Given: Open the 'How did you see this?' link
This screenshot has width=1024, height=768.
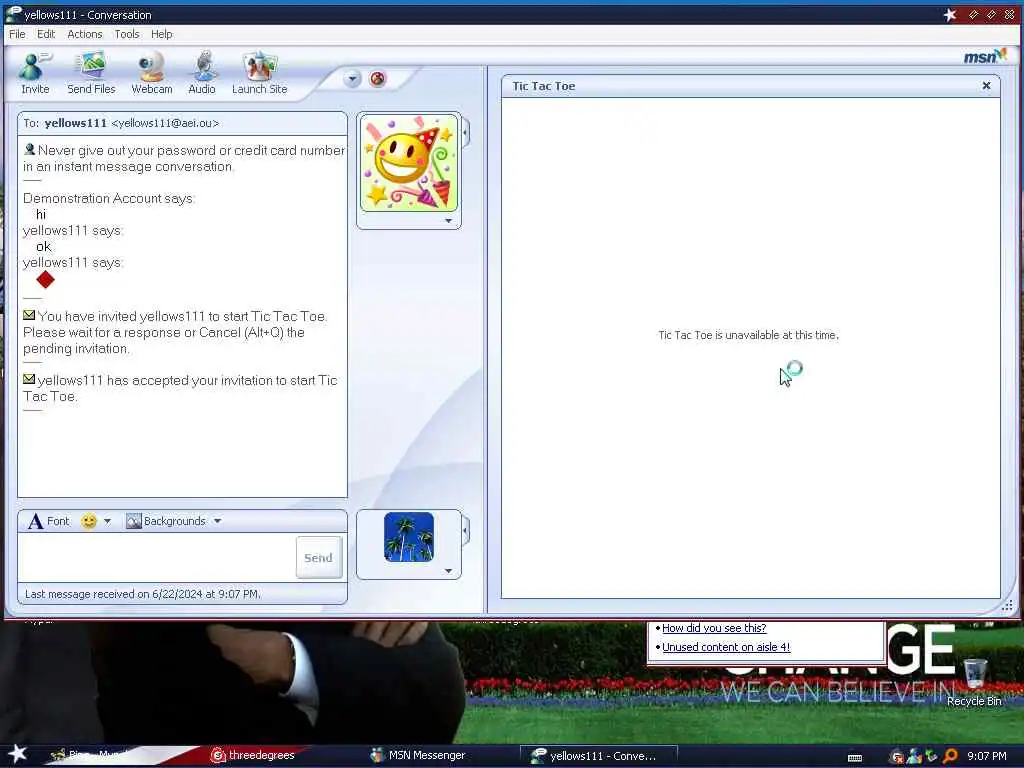Looking at the screenshot, I should [714, 628].
